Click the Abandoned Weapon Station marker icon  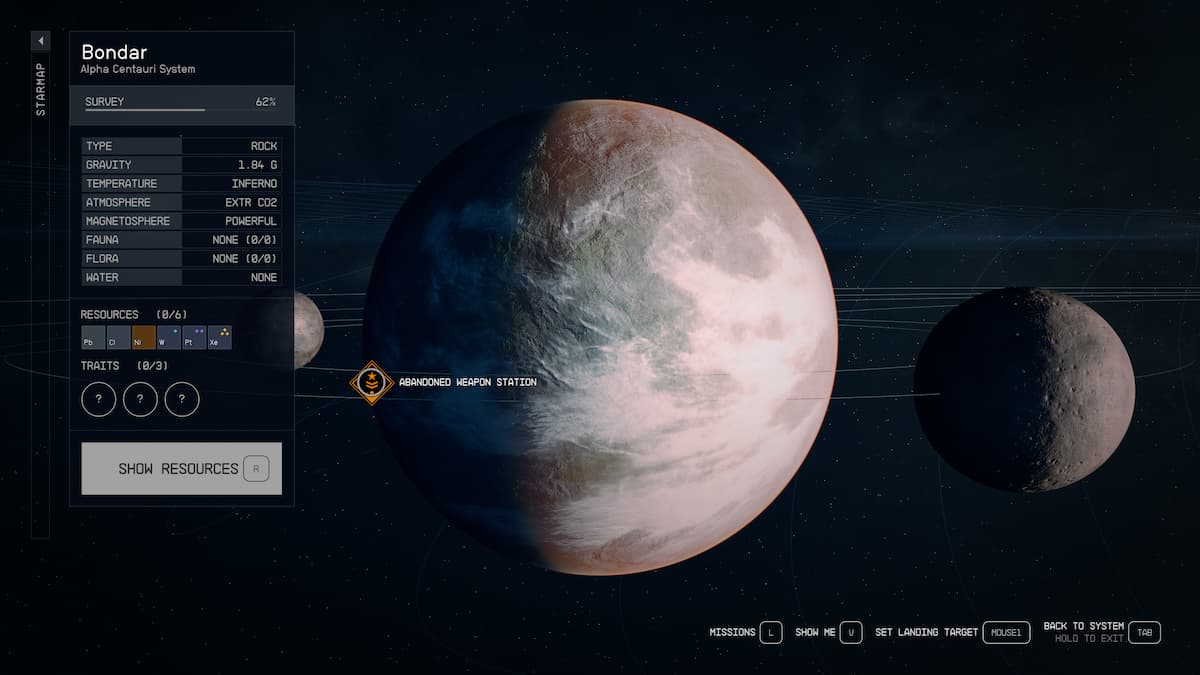[x=371, y=383]
